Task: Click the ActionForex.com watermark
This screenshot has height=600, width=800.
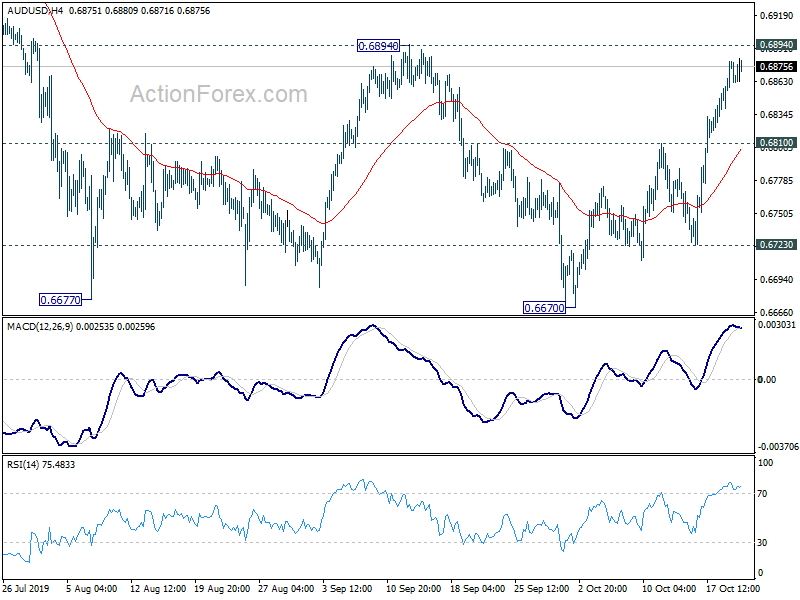Action: point(219,94)
